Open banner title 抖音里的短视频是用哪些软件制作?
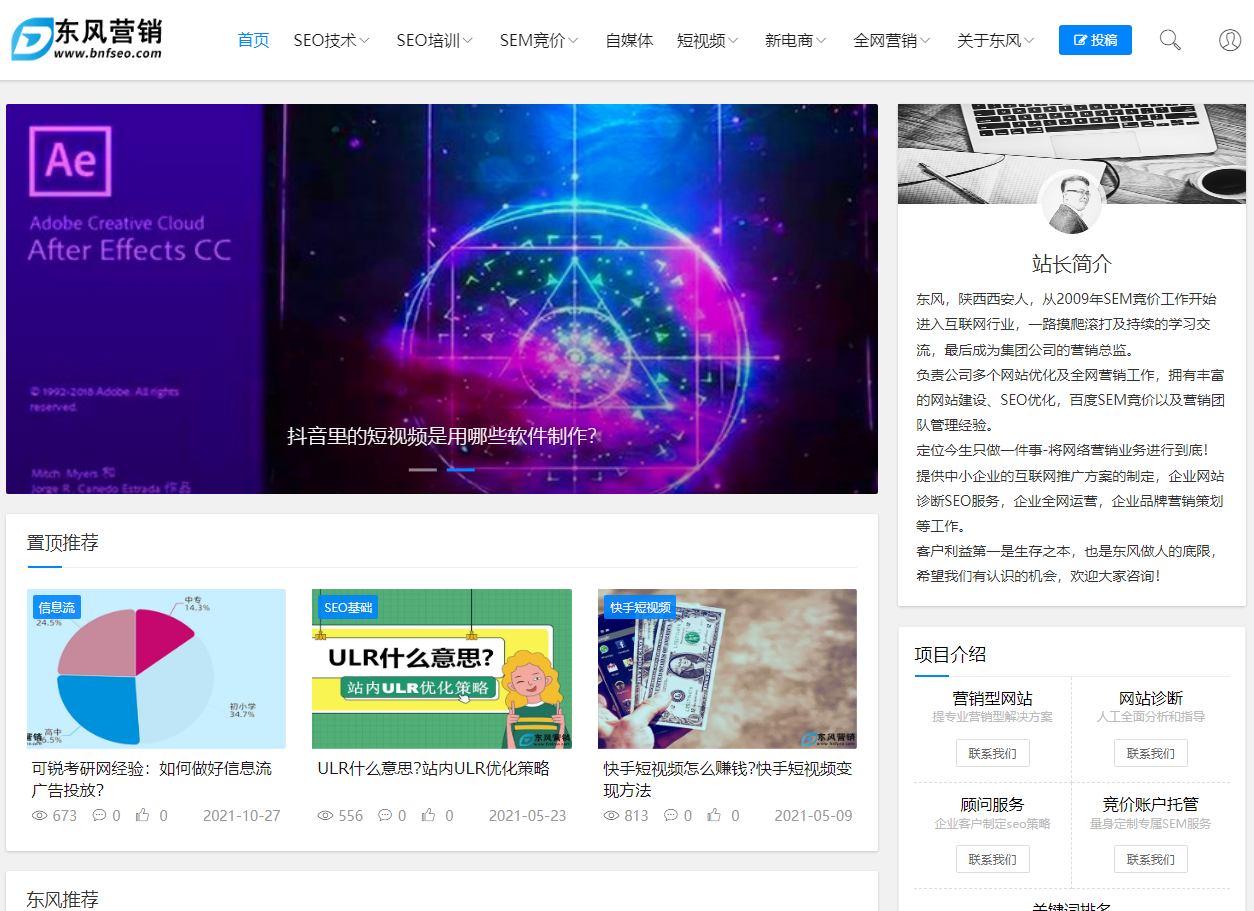The width and height of the screenshot is (1254, 911). (x=442, y=436)
